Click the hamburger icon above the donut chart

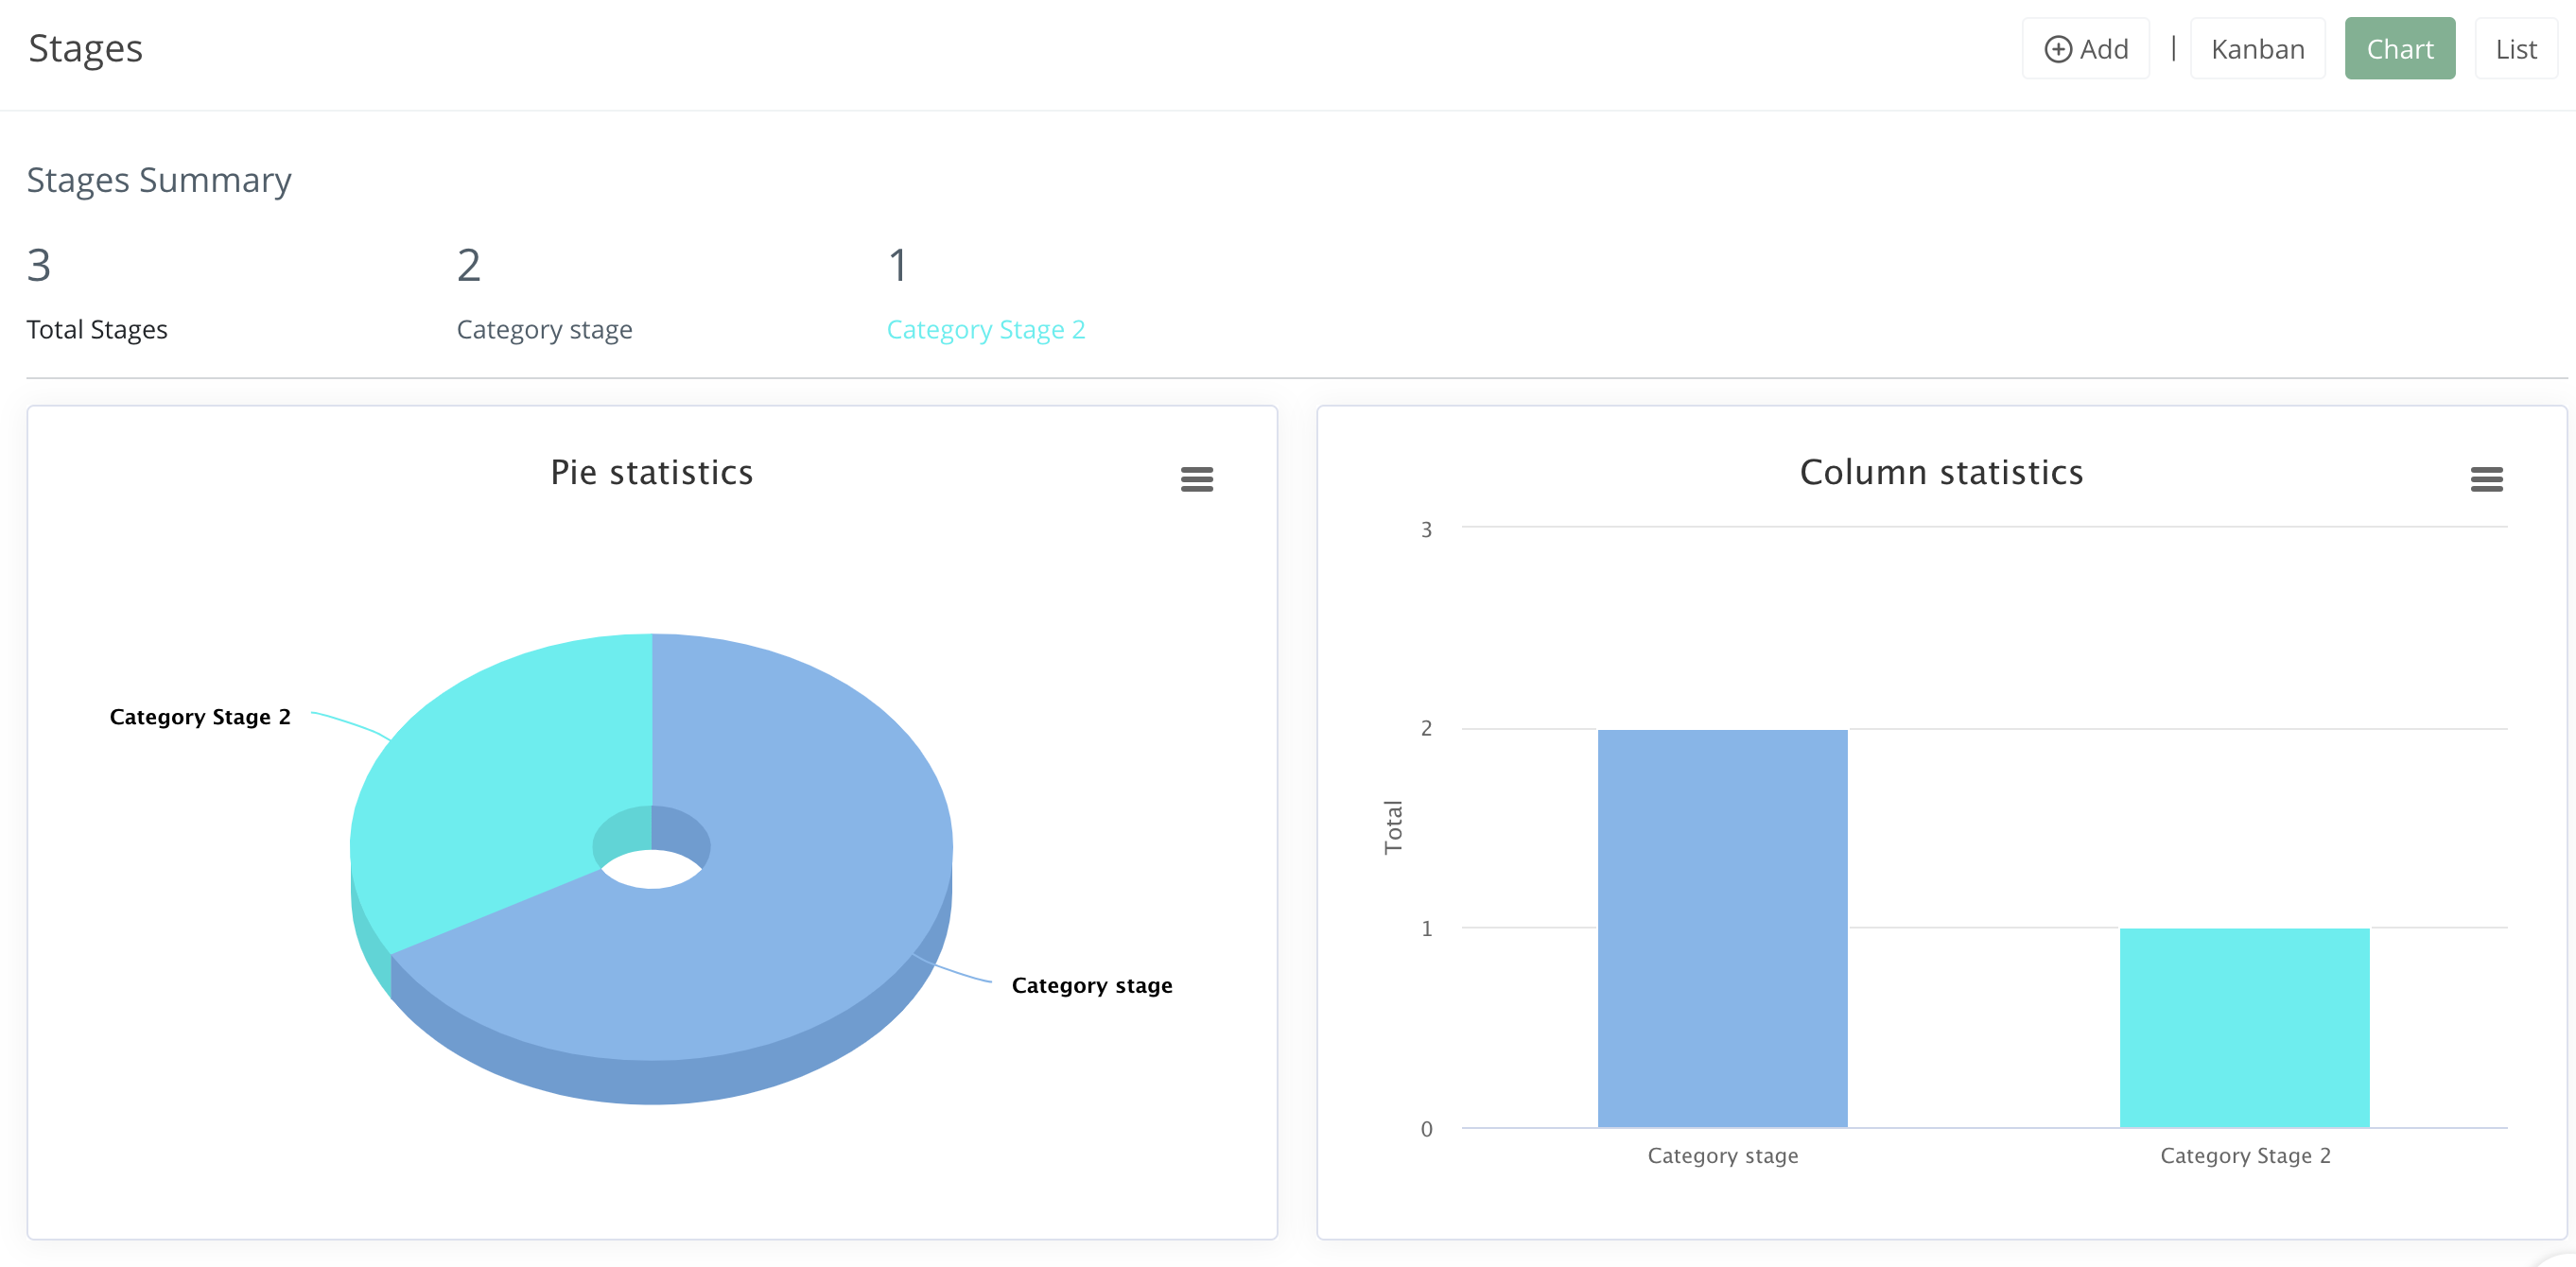click(1197, 480)
